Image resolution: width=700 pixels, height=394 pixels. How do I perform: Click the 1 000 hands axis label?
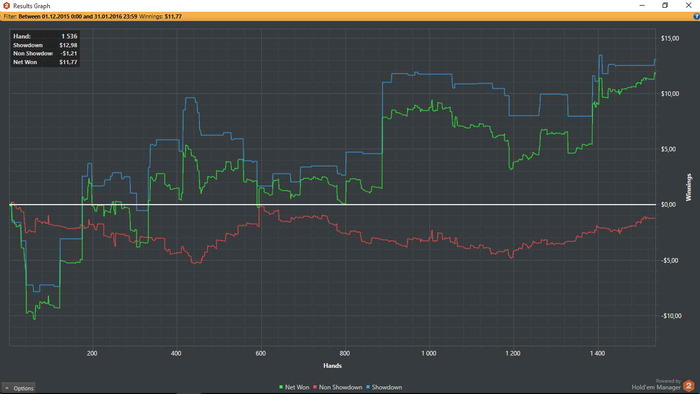(429, 353)
